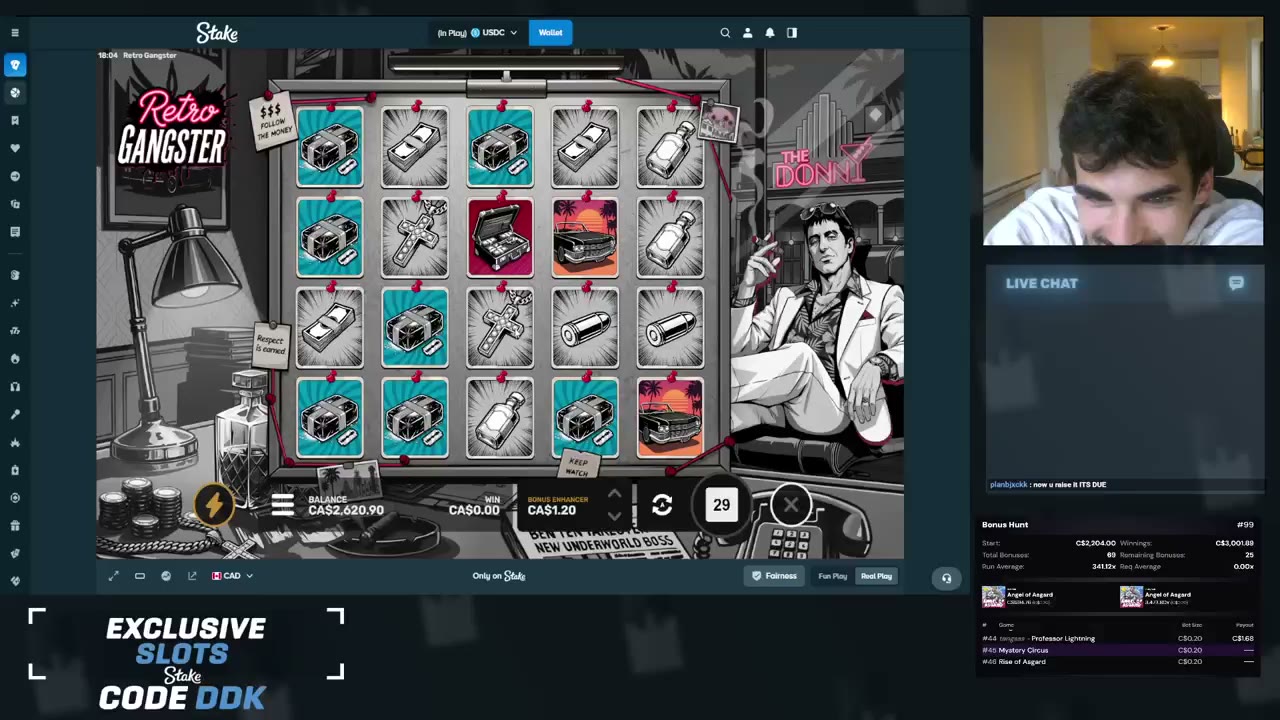Click the WIN CA$0.00 readout
This screenshot has height=720, width=1280.
tap(474, 506)
